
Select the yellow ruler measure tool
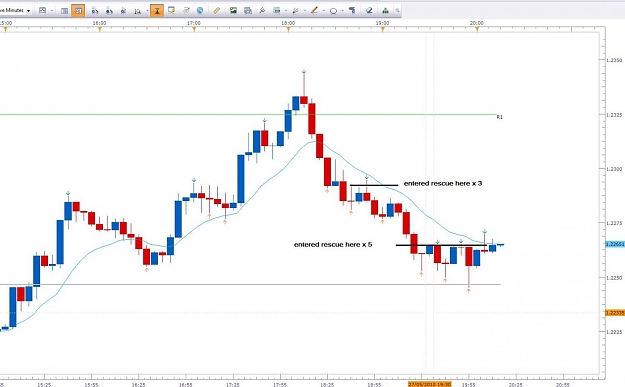pos(216,10)
